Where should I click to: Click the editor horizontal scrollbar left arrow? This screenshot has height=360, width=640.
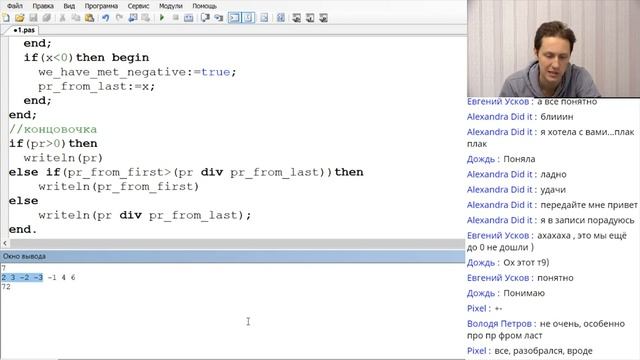5,243
